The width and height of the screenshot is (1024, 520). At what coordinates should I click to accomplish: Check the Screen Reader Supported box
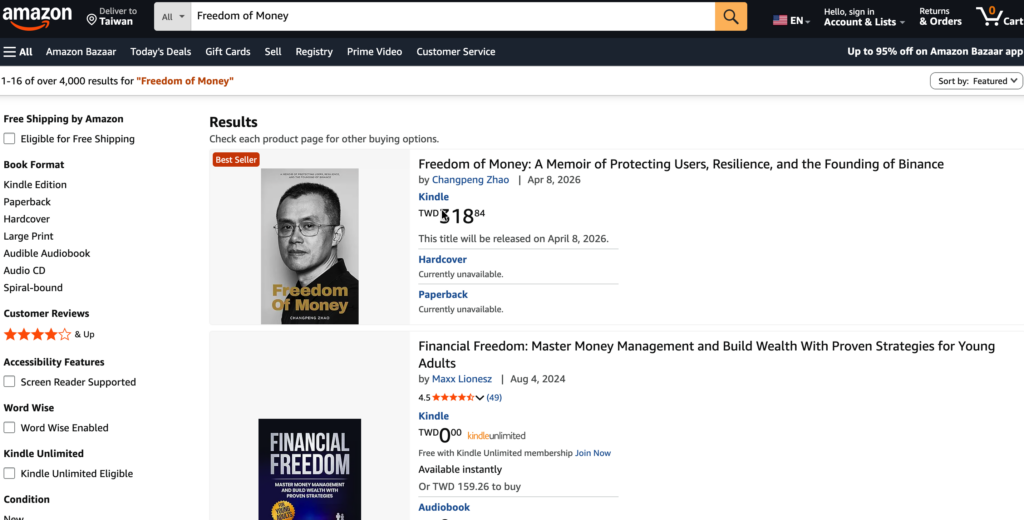point(10,382)
